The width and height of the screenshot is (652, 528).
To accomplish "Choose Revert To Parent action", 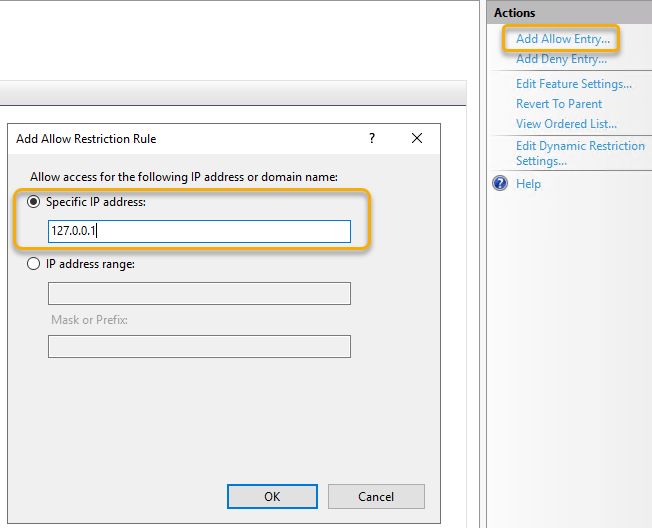I will (x=559, y=104).
